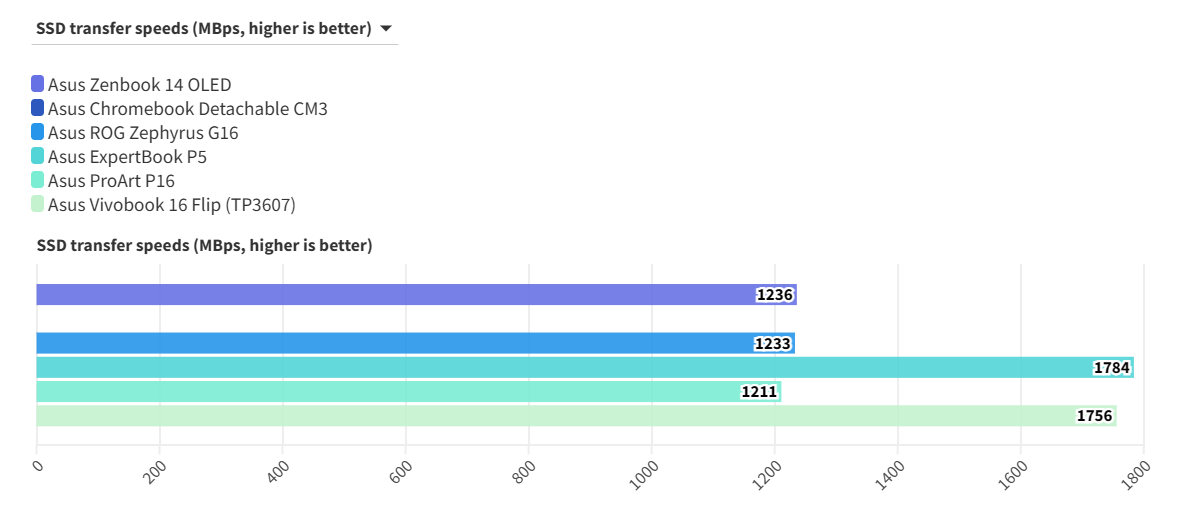Click the Asus ROG Zephyrus G16 swatch
Screen dimensions: 1184x505
pyautogui.click(x=38, y=132)
